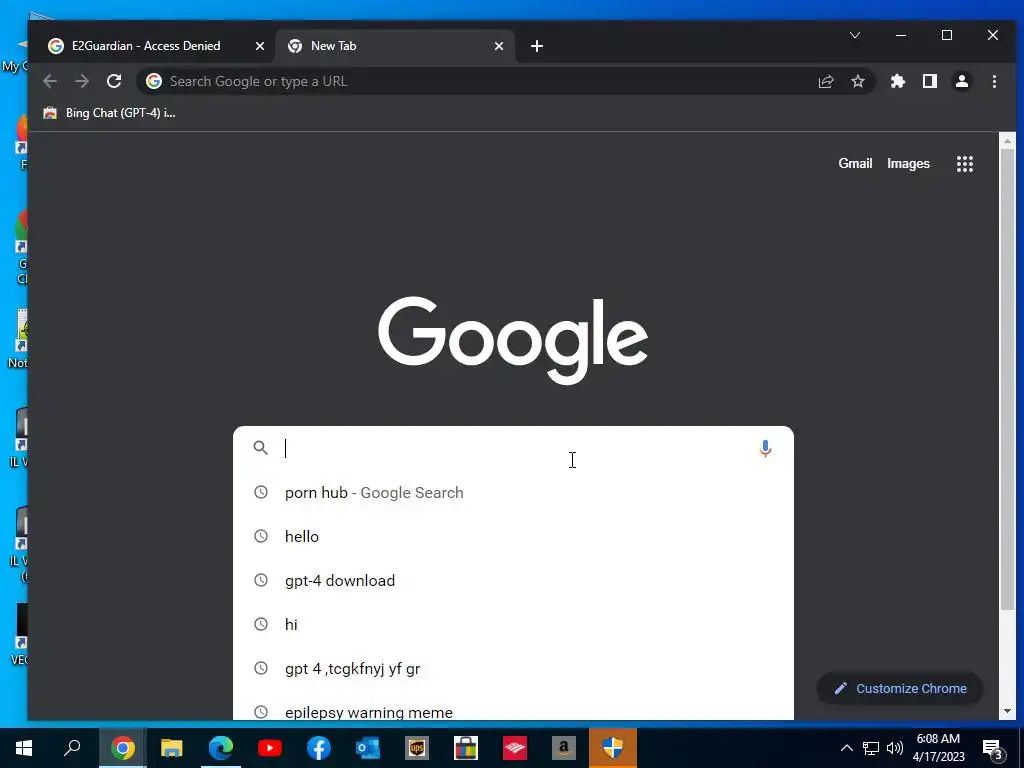Open the tab search dropdown chevron
Viewport: 1024px width, 768px height.
(x=855, y=35)
